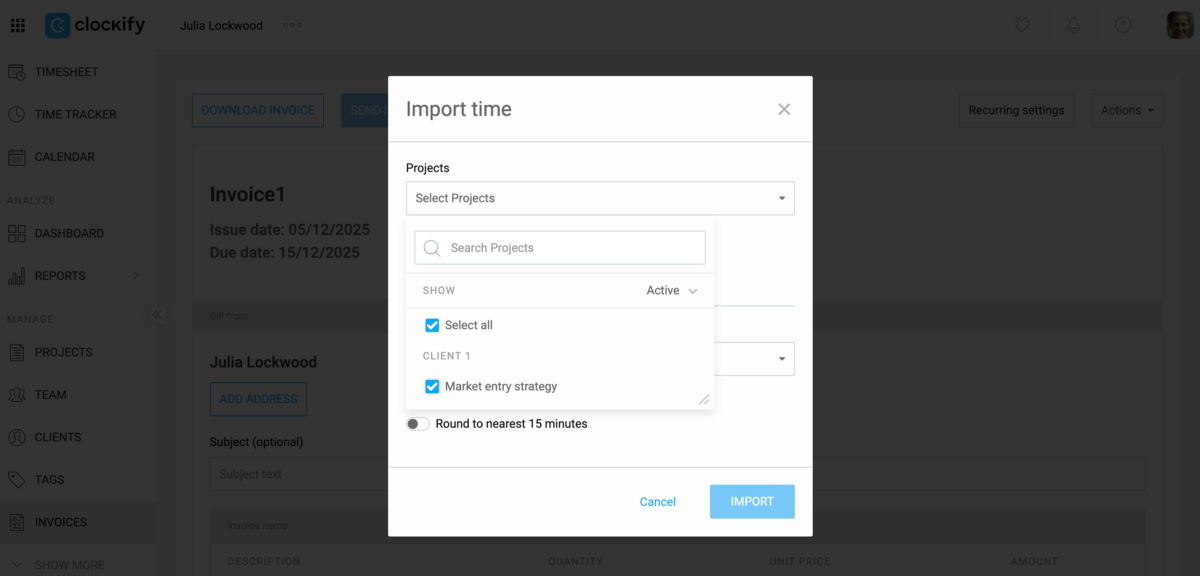Open the Clients page
Image resolution: width=1200 pixels, height=576 pixels.
63,437
